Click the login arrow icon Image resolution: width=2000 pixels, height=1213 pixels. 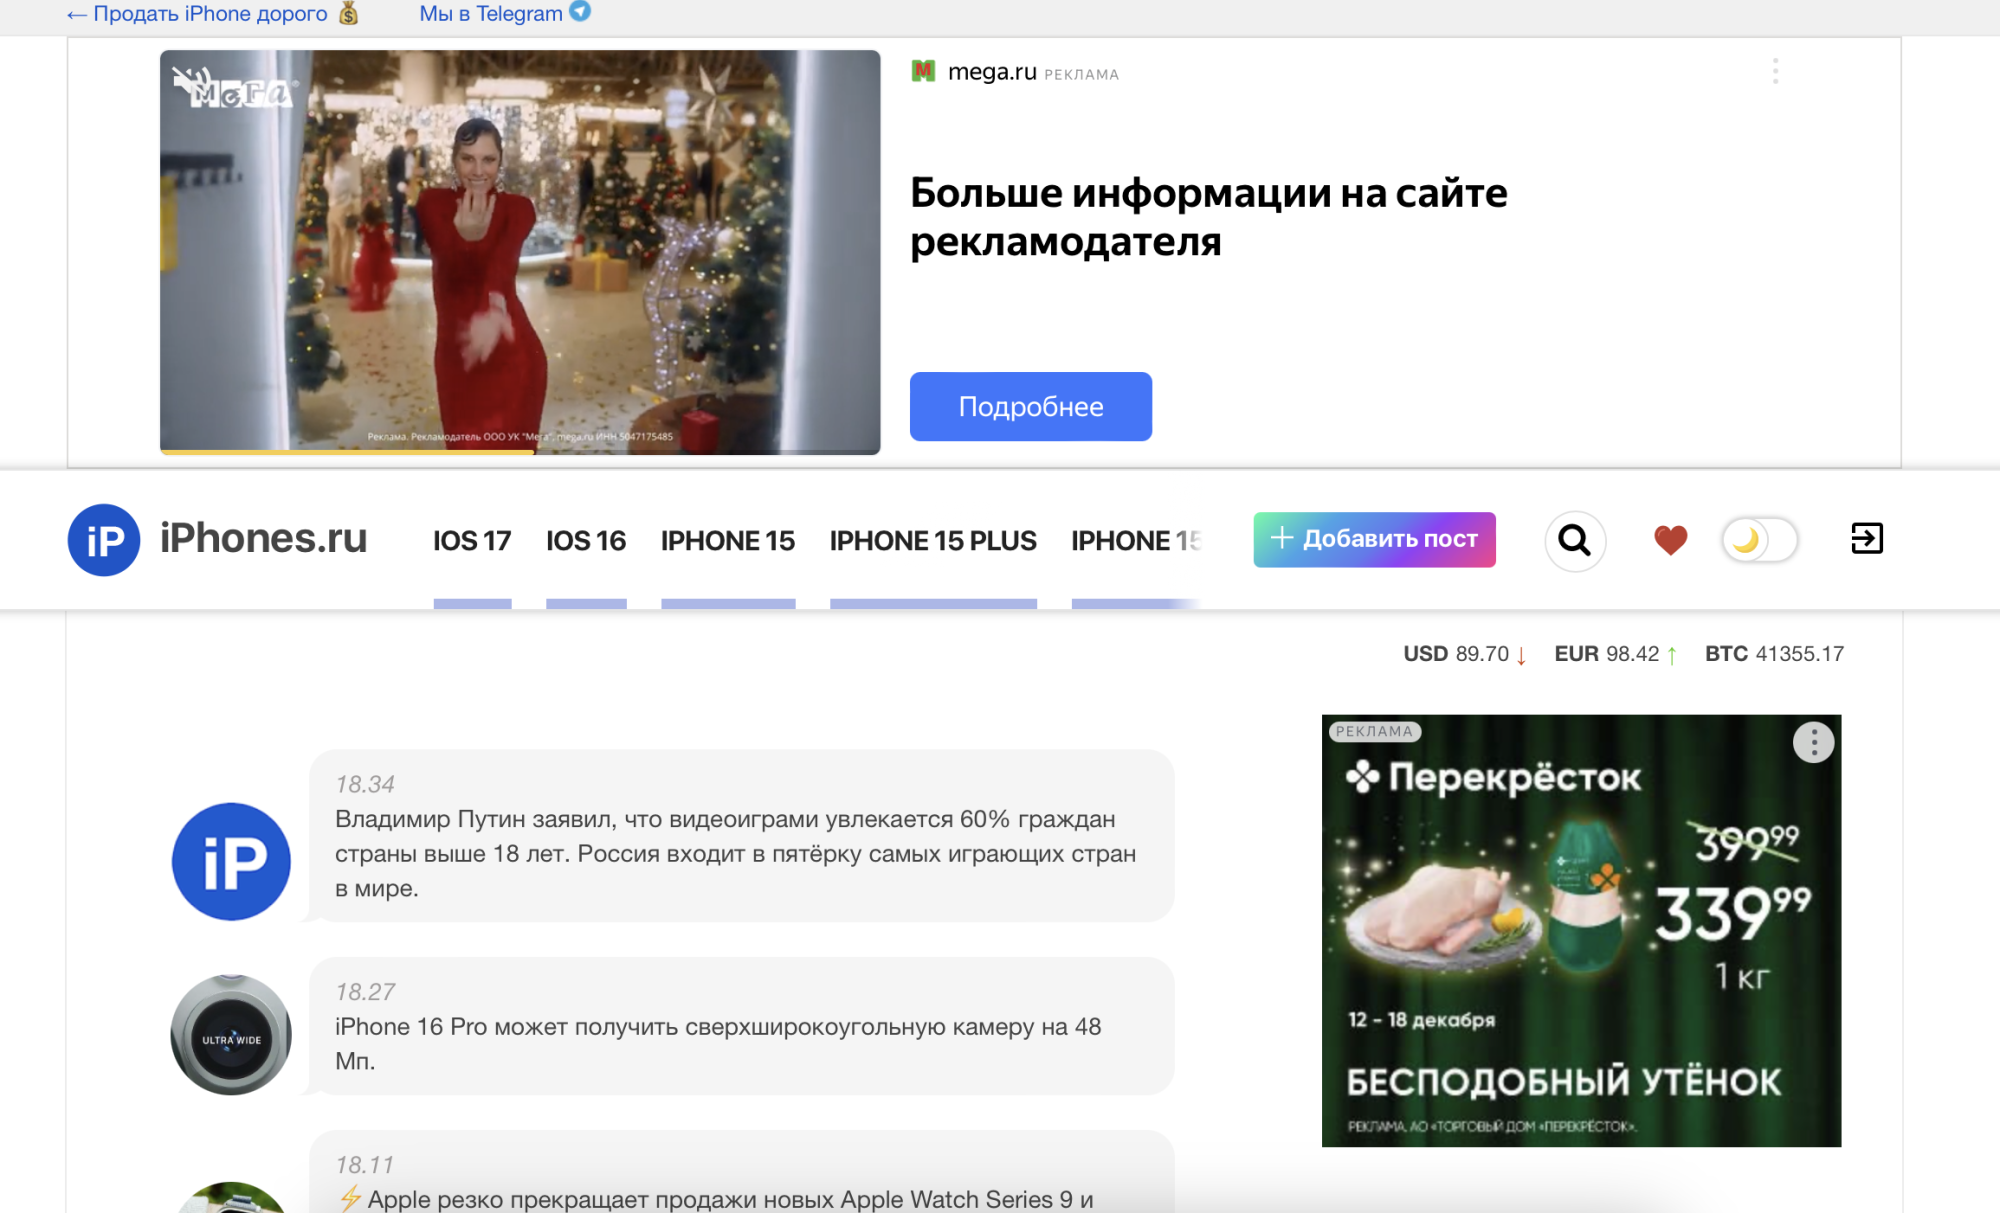(x=1868, y=540)
